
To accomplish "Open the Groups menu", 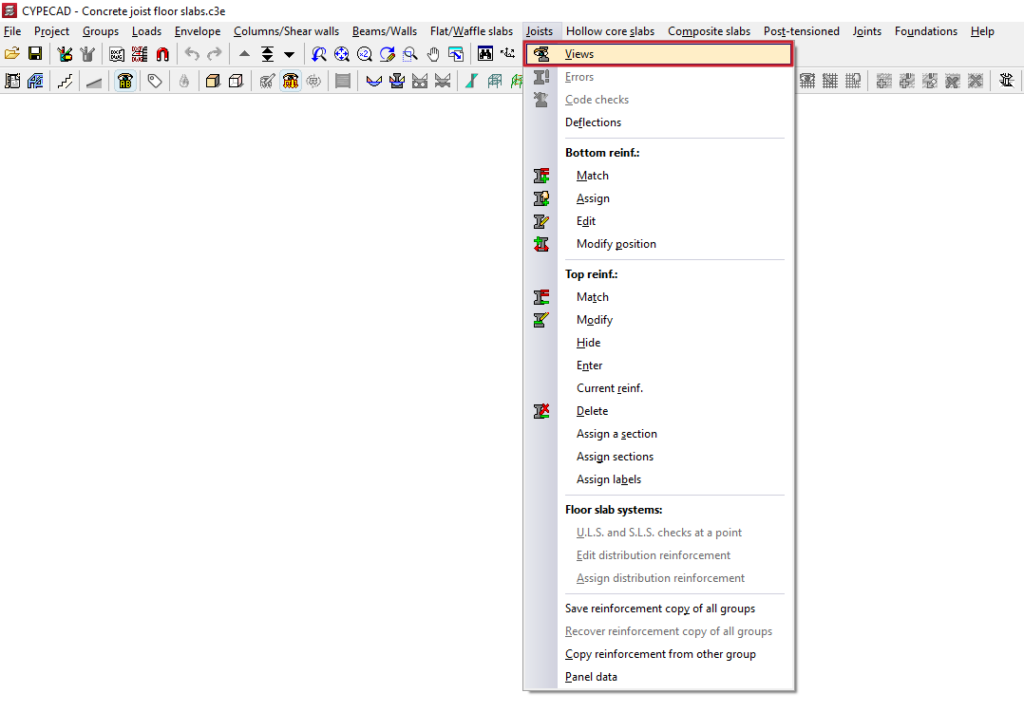I will point(101,31).
